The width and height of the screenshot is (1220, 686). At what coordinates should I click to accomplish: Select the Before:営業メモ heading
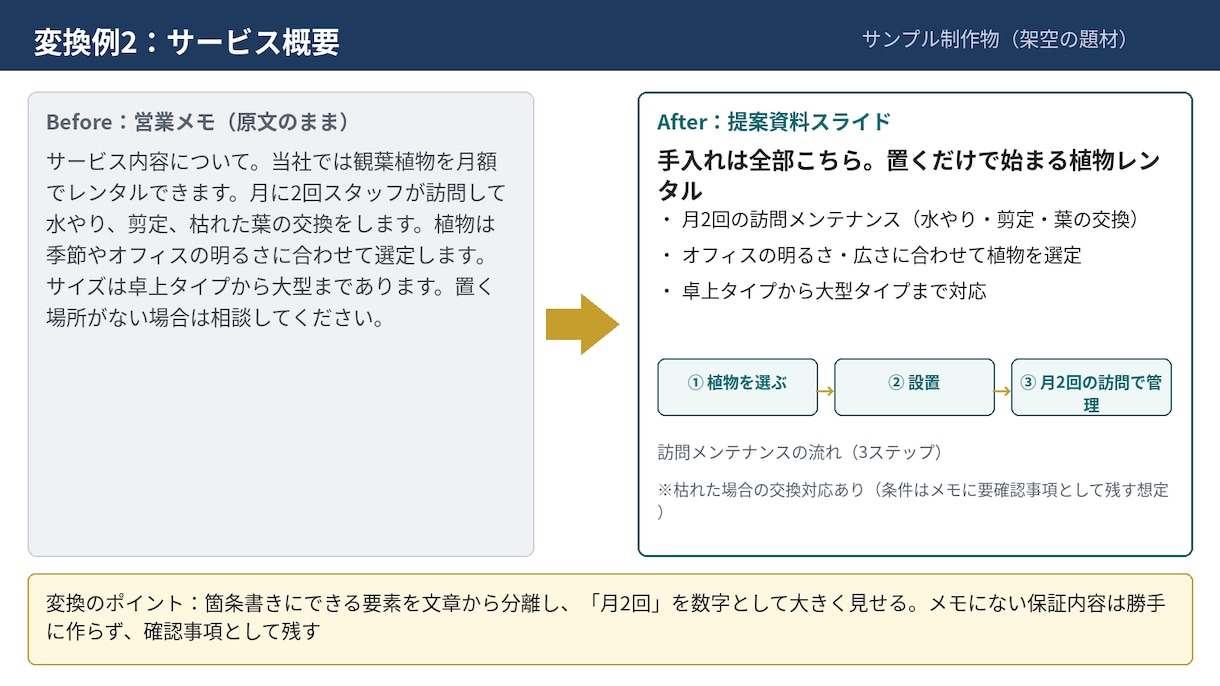pyautogui.click(x=199, y=122)
